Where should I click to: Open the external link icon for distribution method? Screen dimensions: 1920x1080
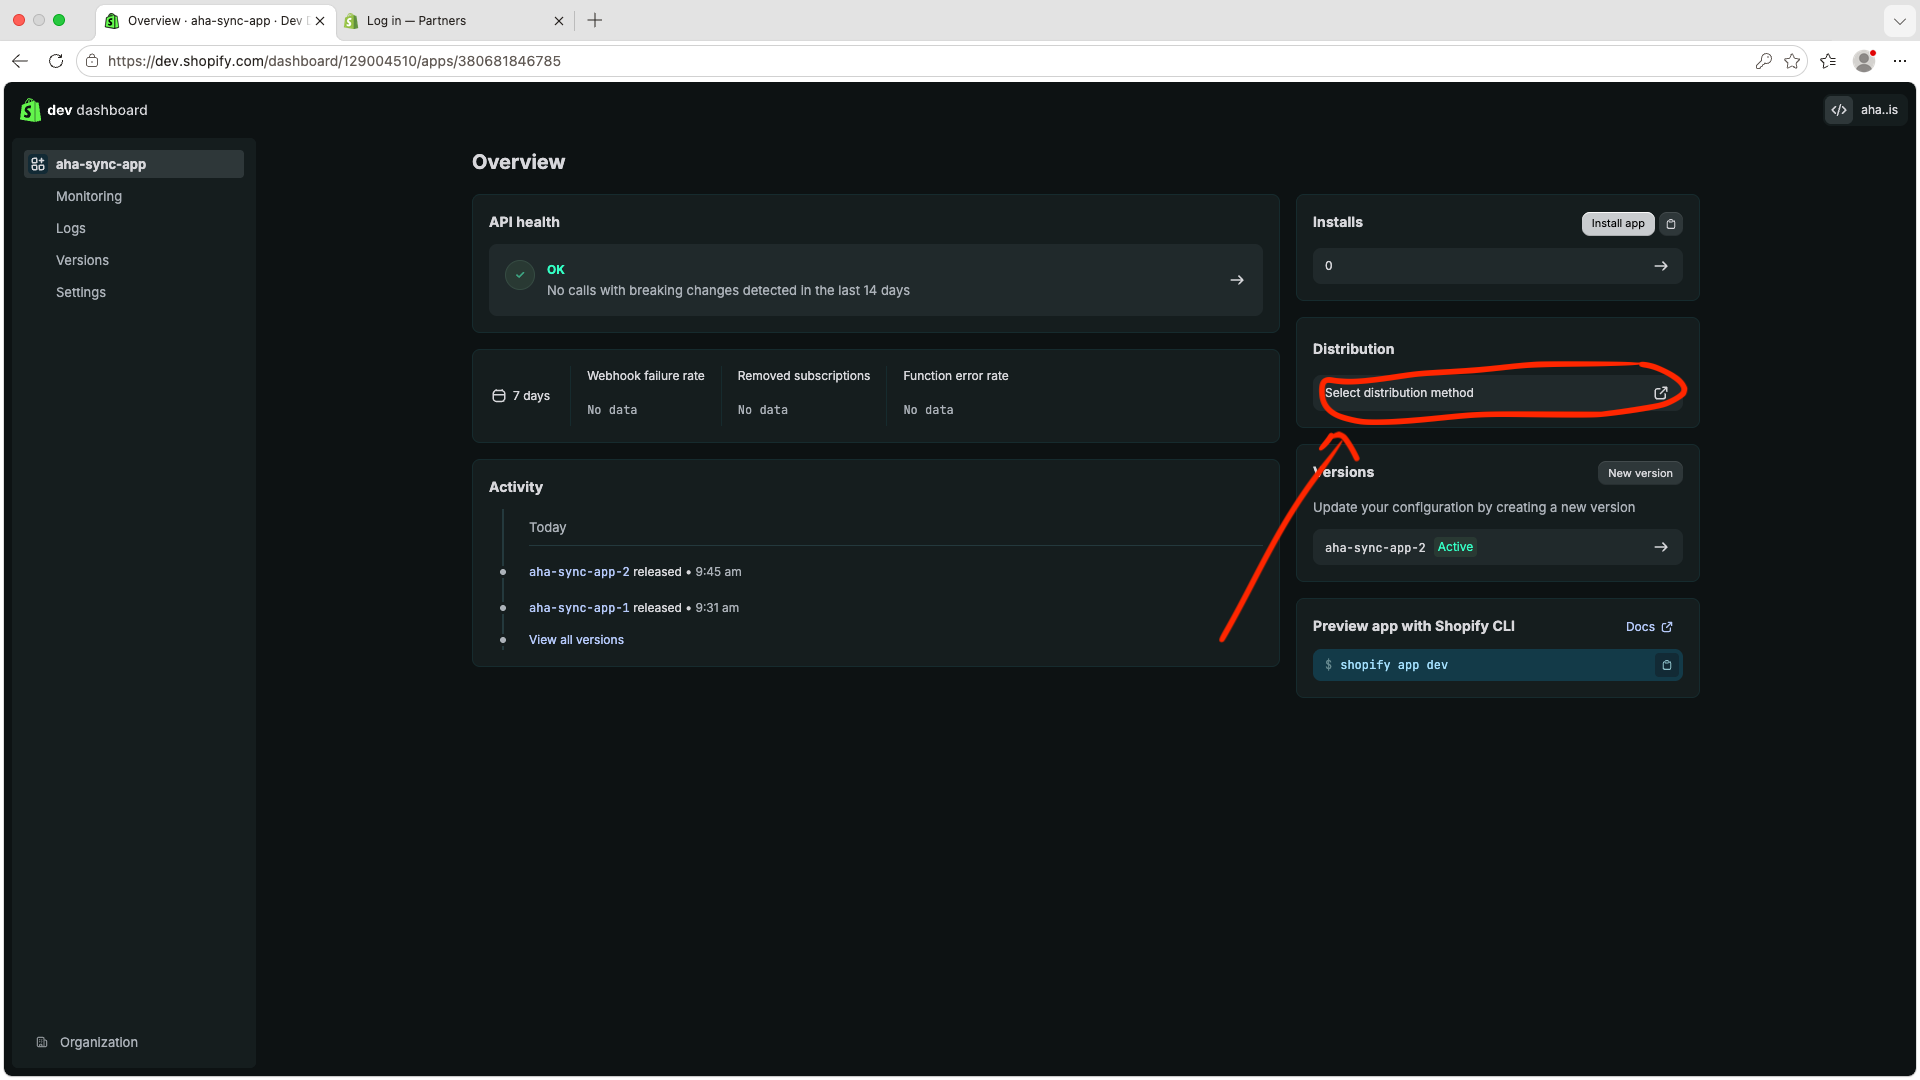tap(1660, 393)
